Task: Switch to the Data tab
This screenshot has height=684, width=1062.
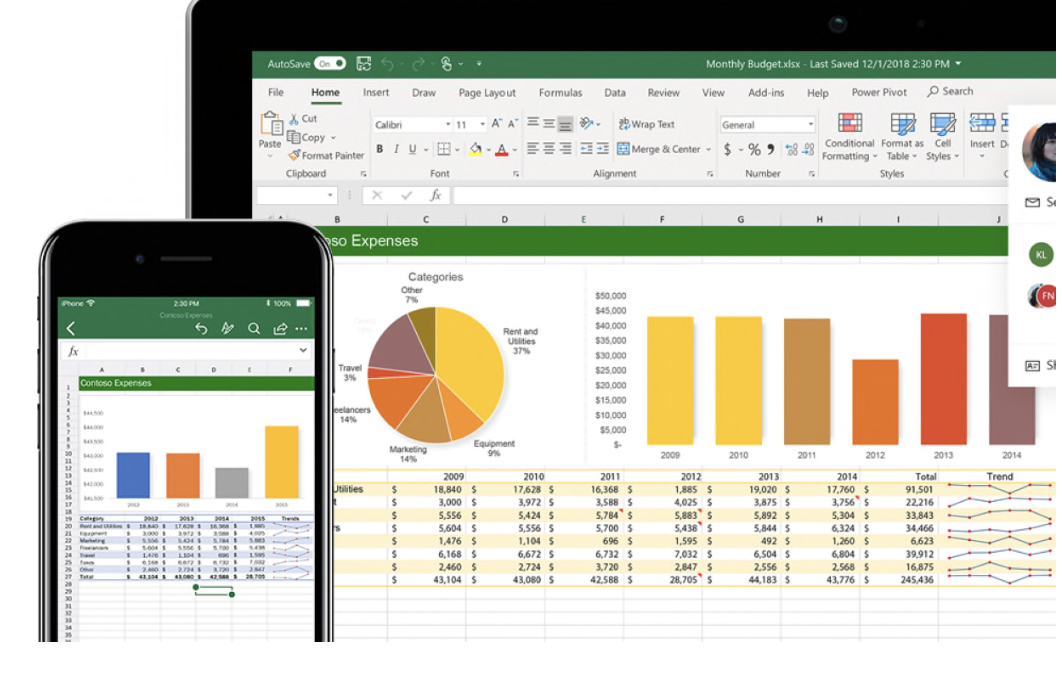Action: click(x=615, y=92)
